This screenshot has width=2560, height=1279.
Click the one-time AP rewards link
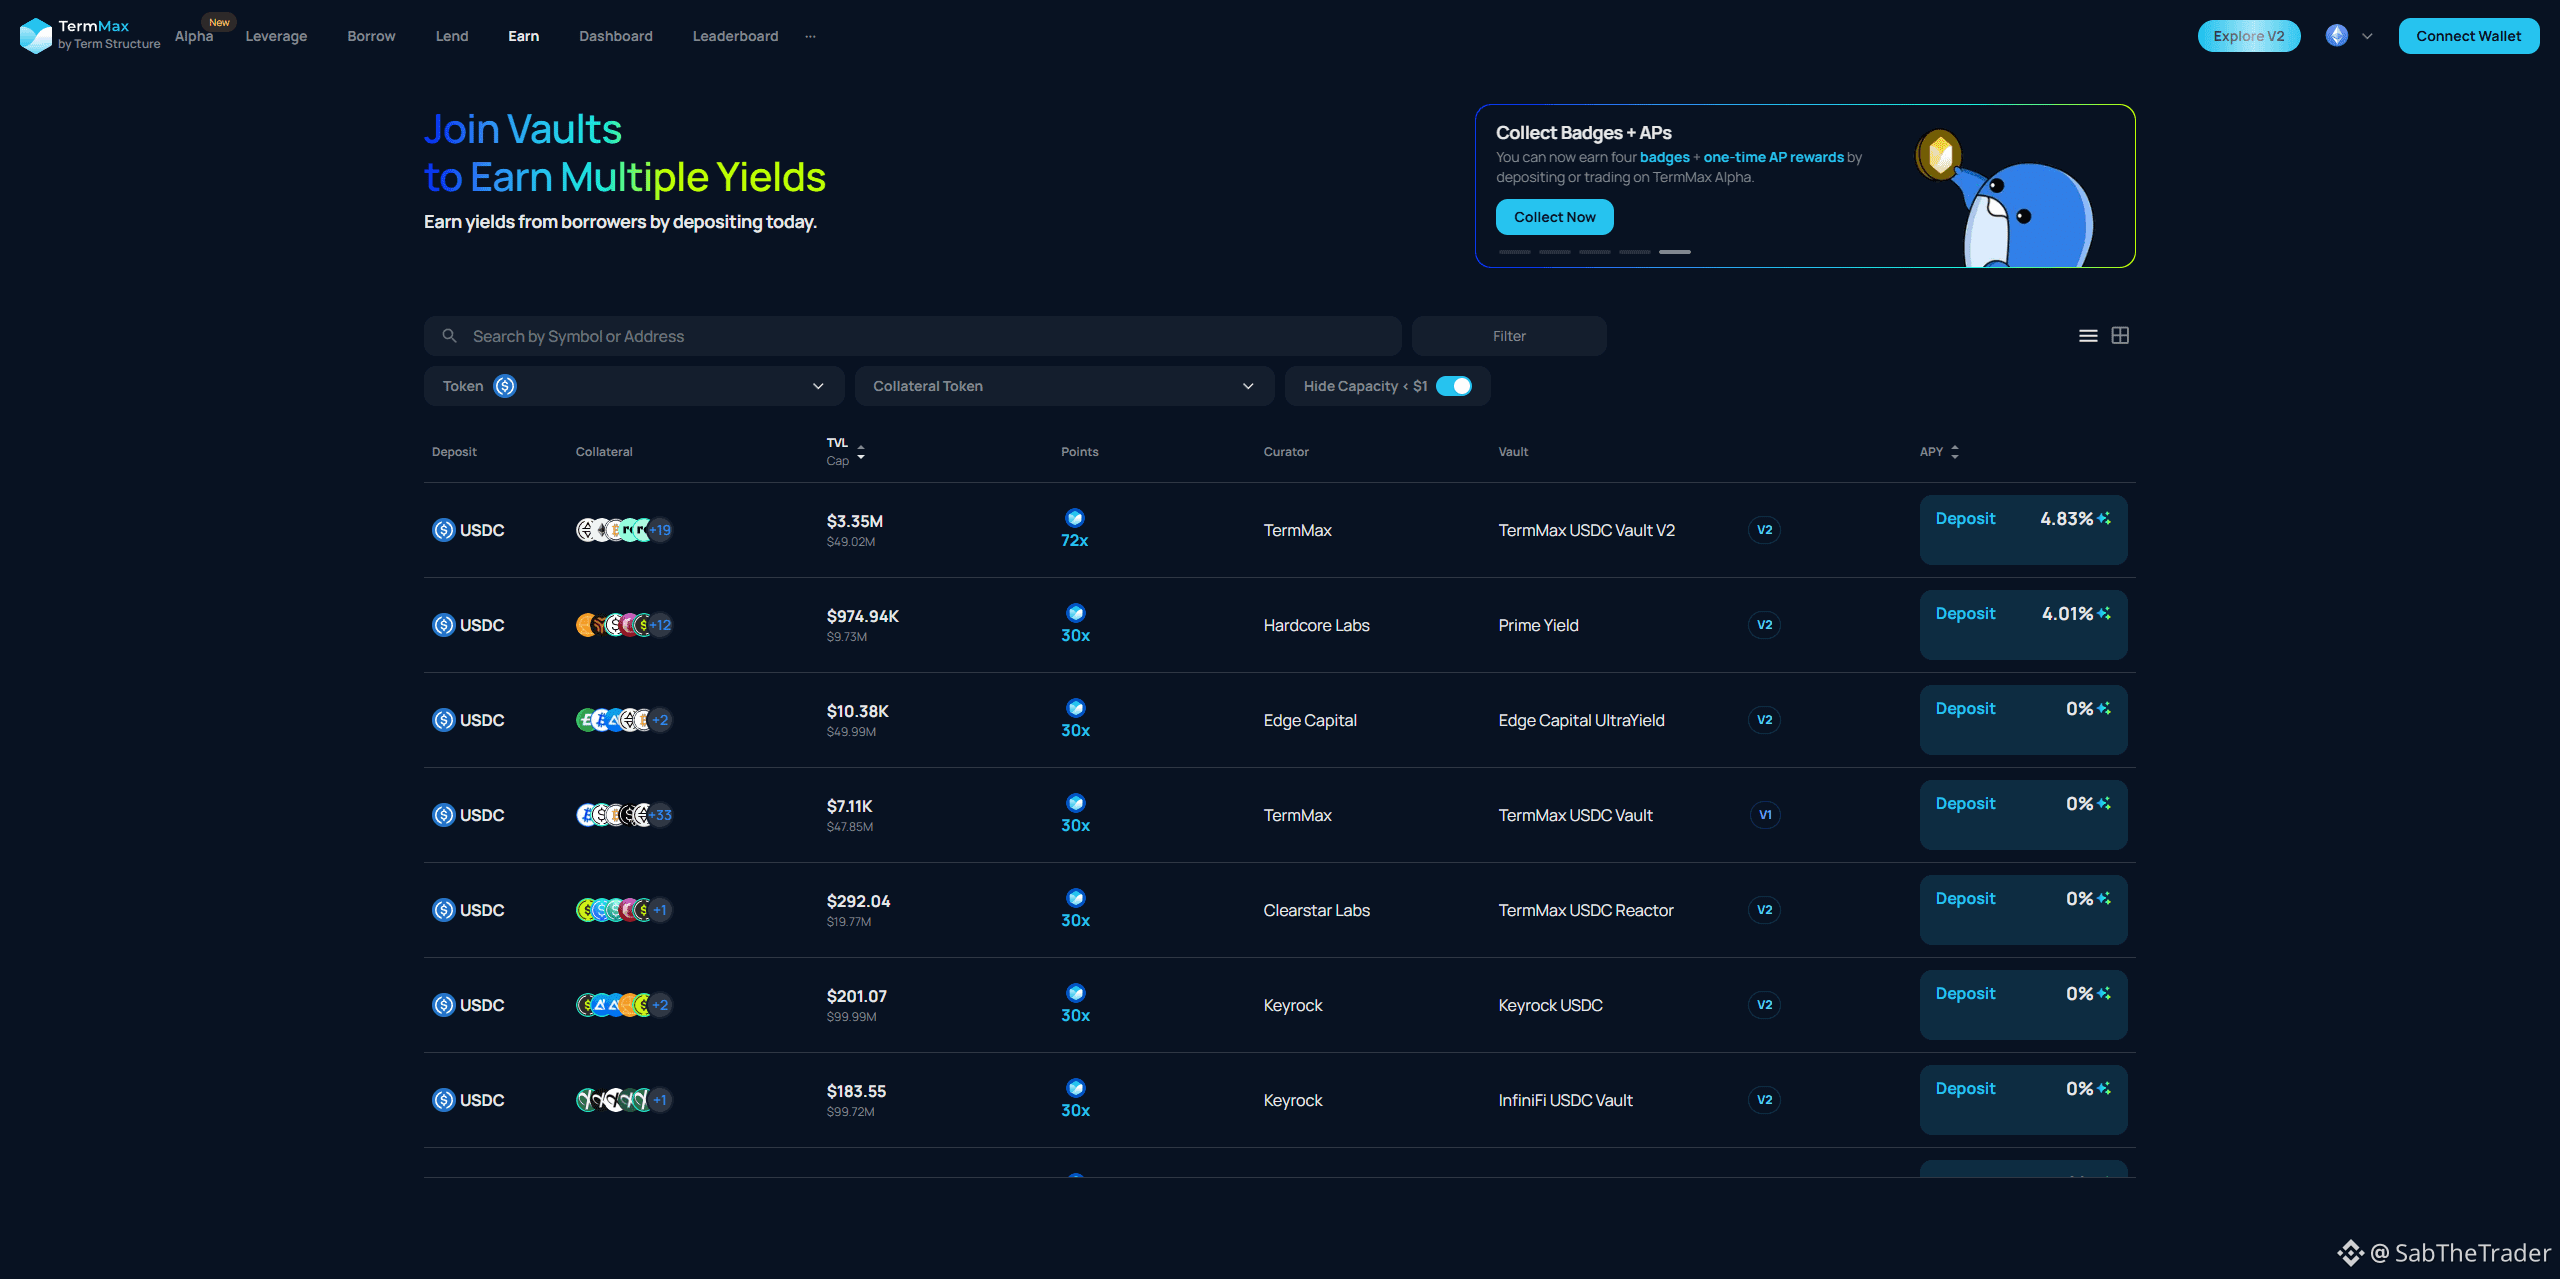[1773, 157]
